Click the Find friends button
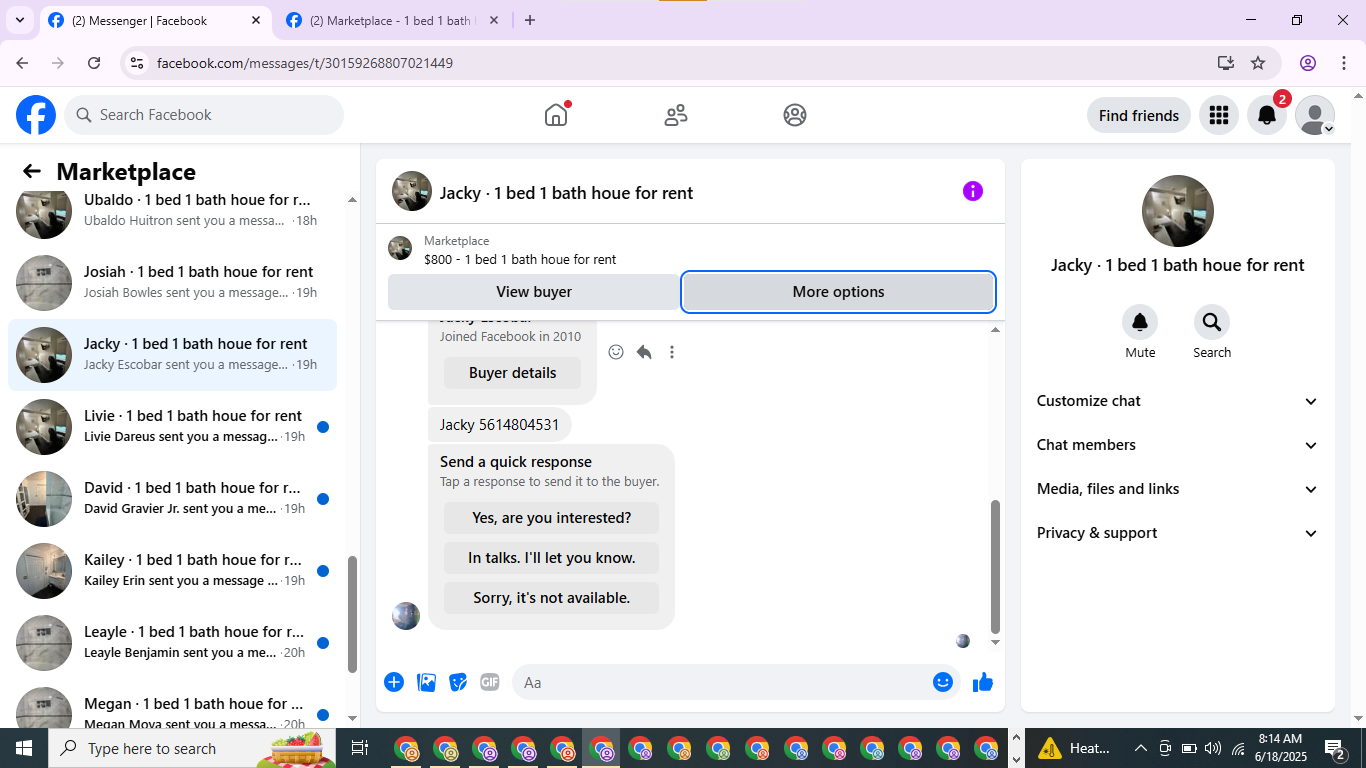 tap(1138, 115)
